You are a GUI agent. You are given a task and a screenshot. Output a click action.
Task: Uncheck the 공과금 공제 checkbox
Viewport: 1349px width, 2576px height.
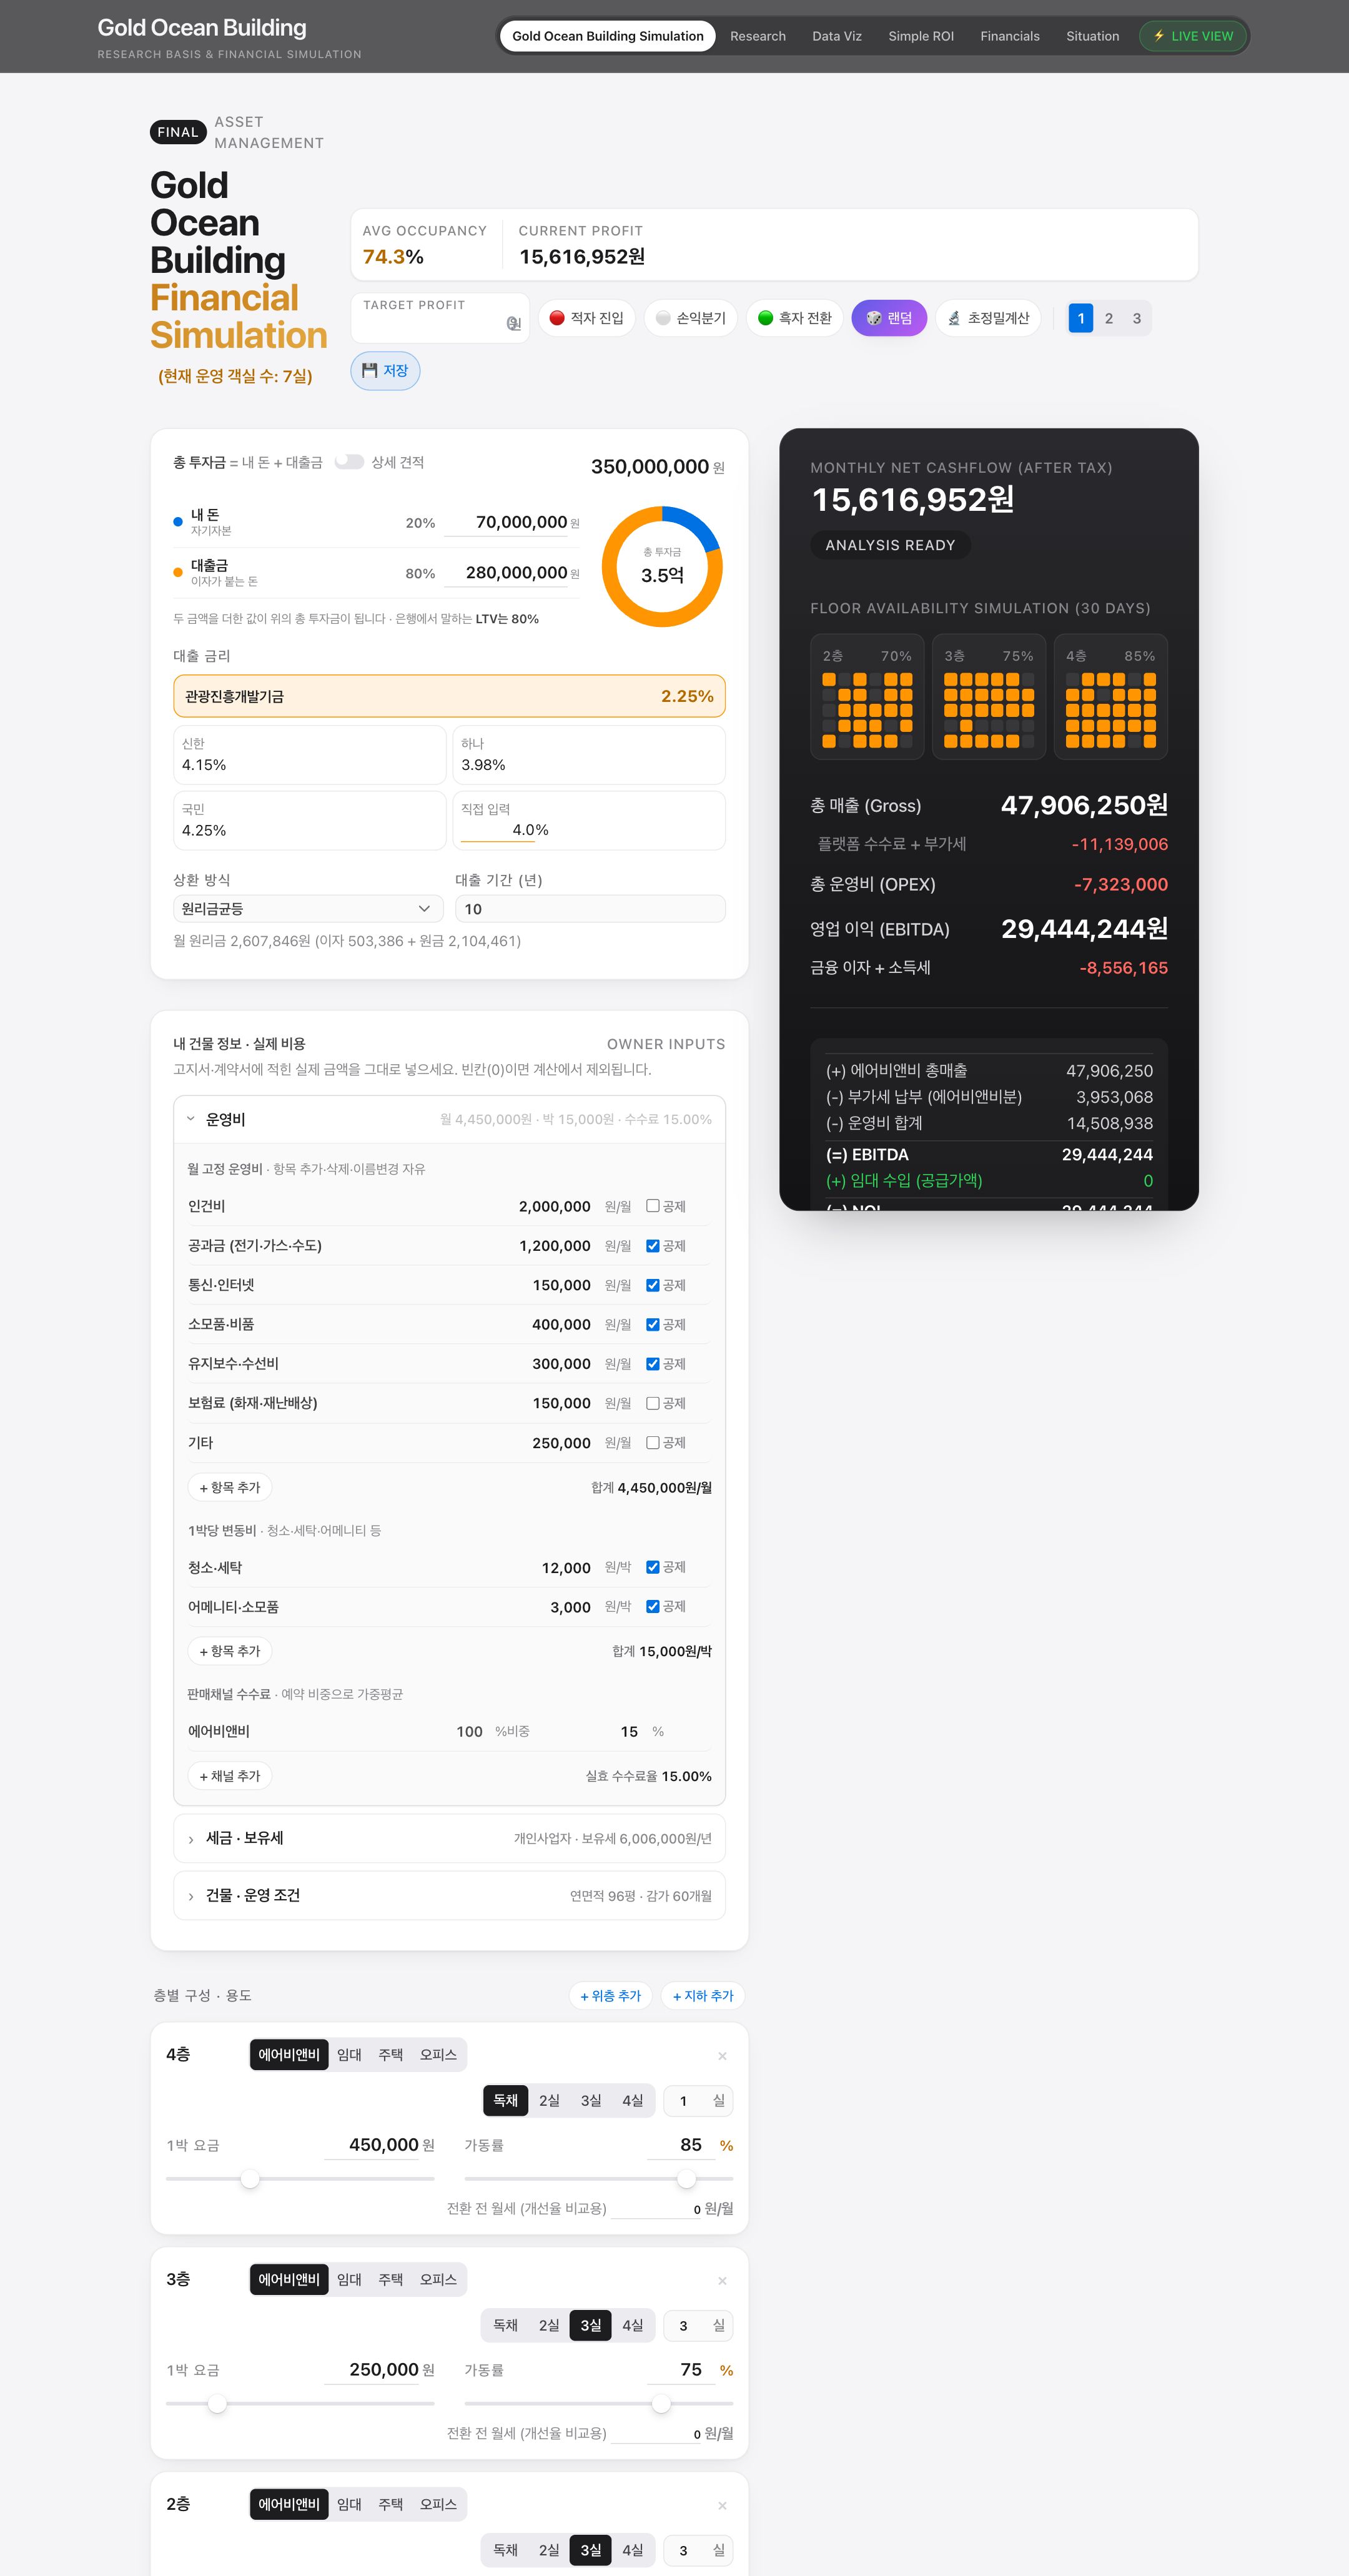click(653, 1246)
